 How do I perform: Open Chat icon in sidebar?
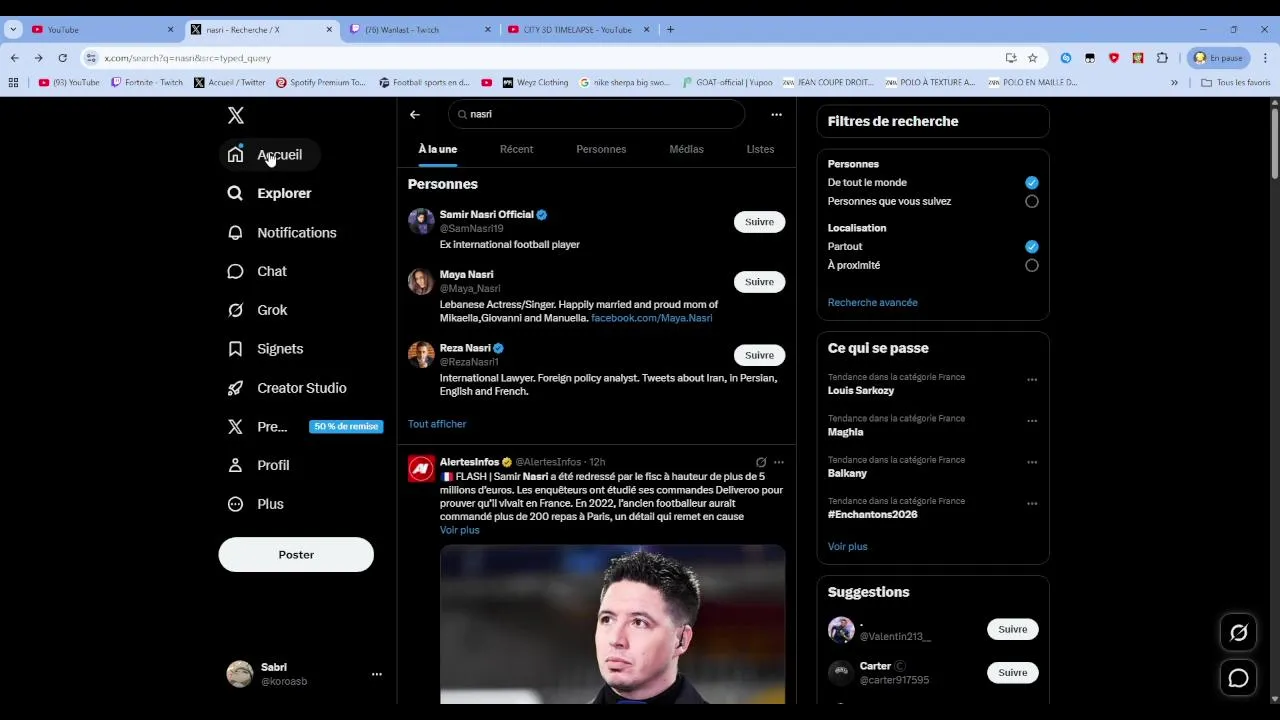coord(235,271)
